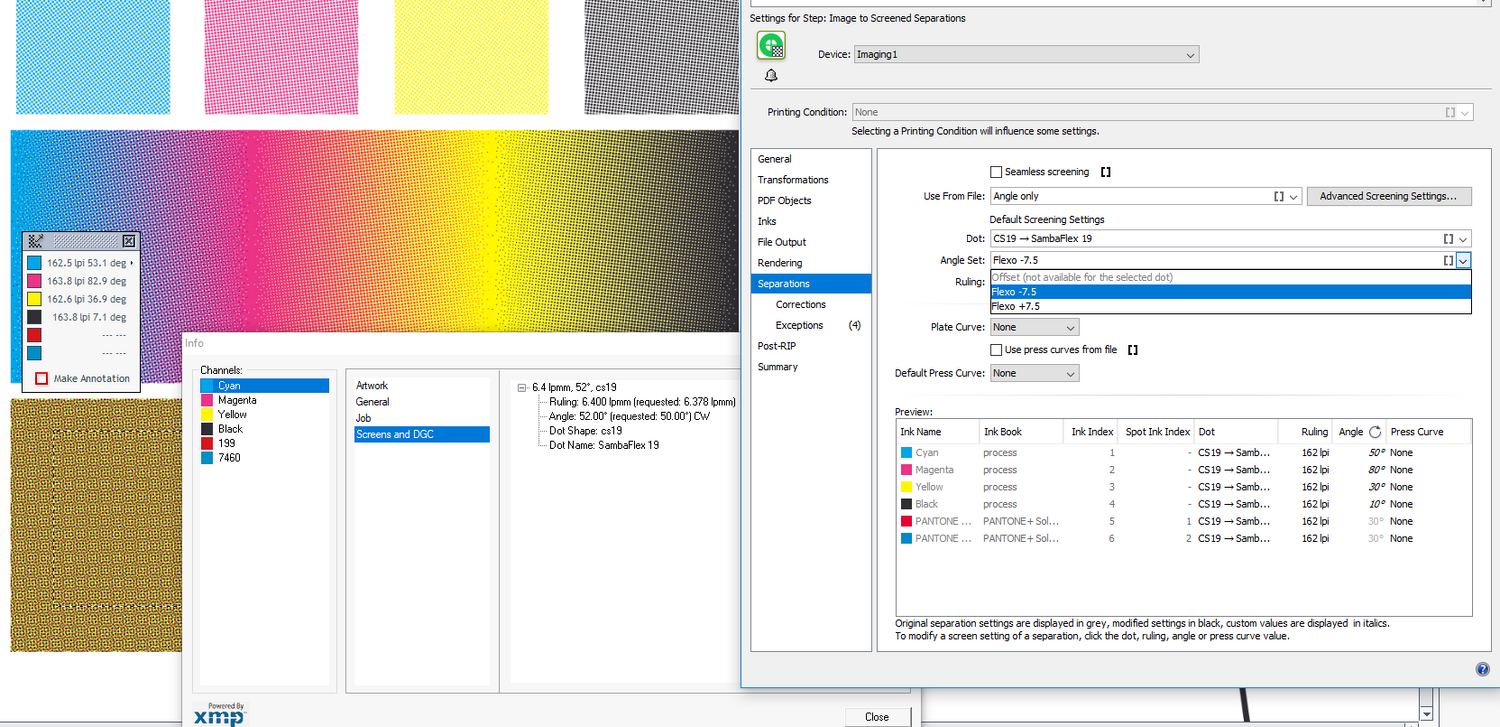Screen dimensions: 1500x727
Task: Click the Angle column reset arrow icon
Action: click(x=1375, y=432)
